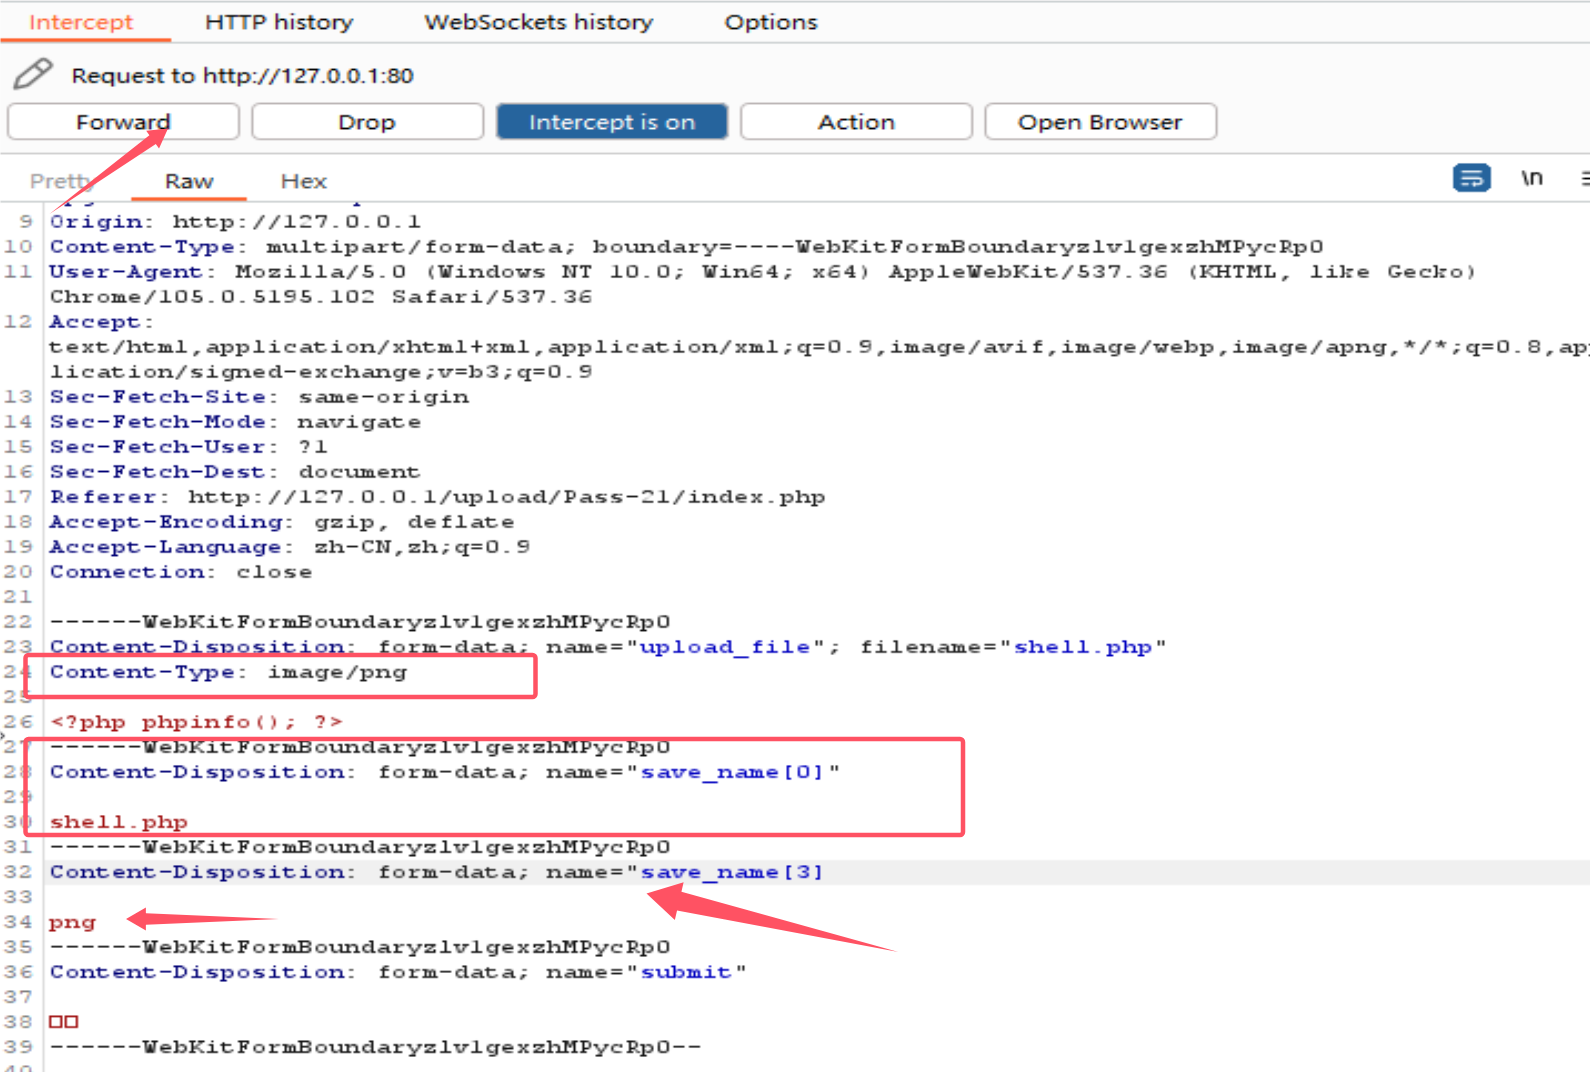
Task: Click the shell.php value on line 30
Action: pyautogui.click(x=119, y=822)
